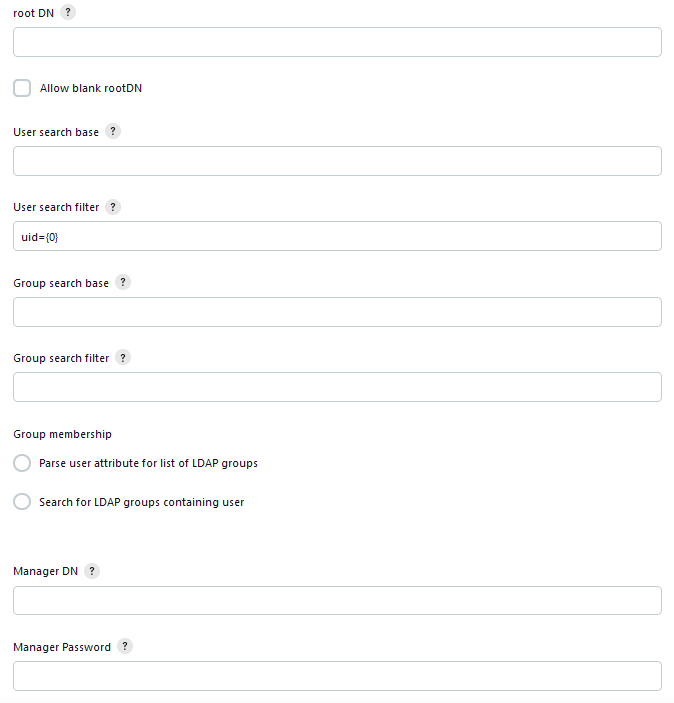This screenshot has height=703, width=674.
Task: Open Group search base help tooltip
Action: 123,282
